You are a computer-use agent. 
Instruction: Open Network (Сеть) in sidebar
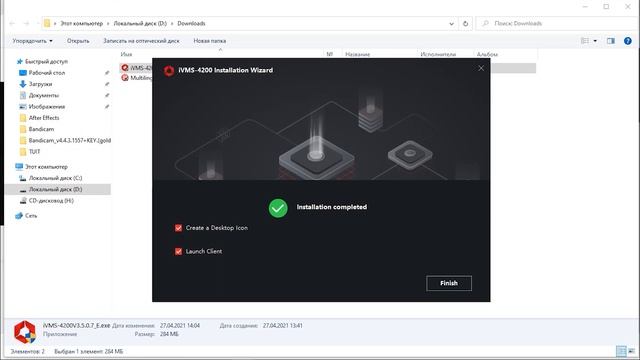click(31, 216)
